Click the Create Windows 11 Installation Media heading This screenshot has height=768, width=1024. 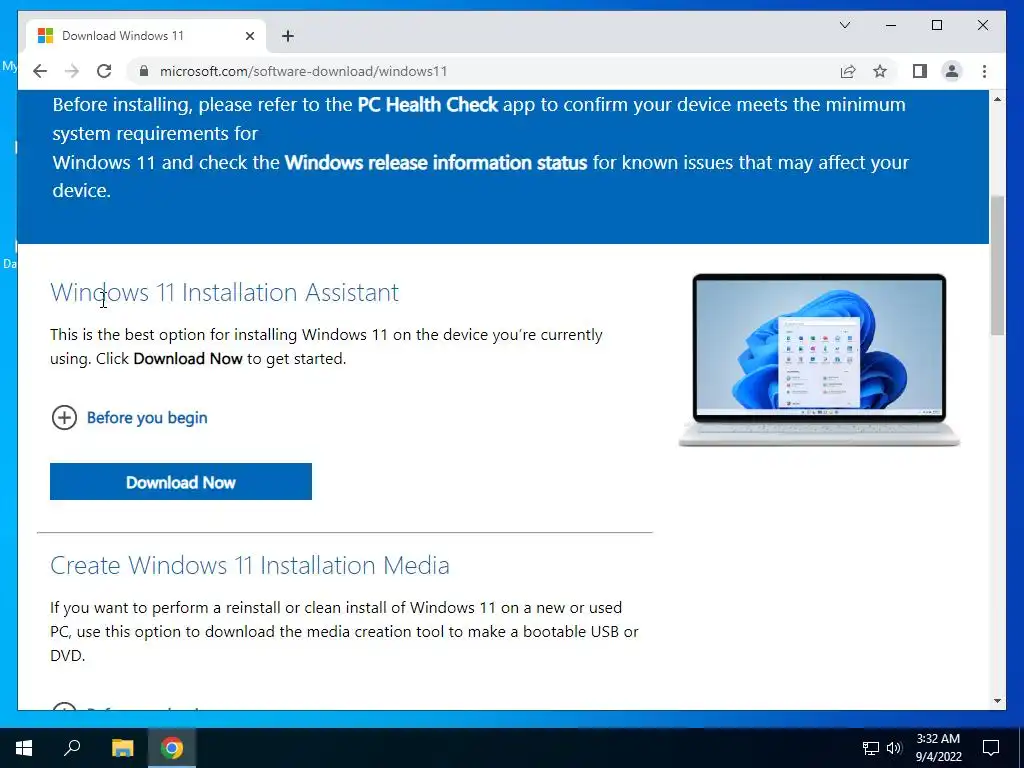point(250,565)
